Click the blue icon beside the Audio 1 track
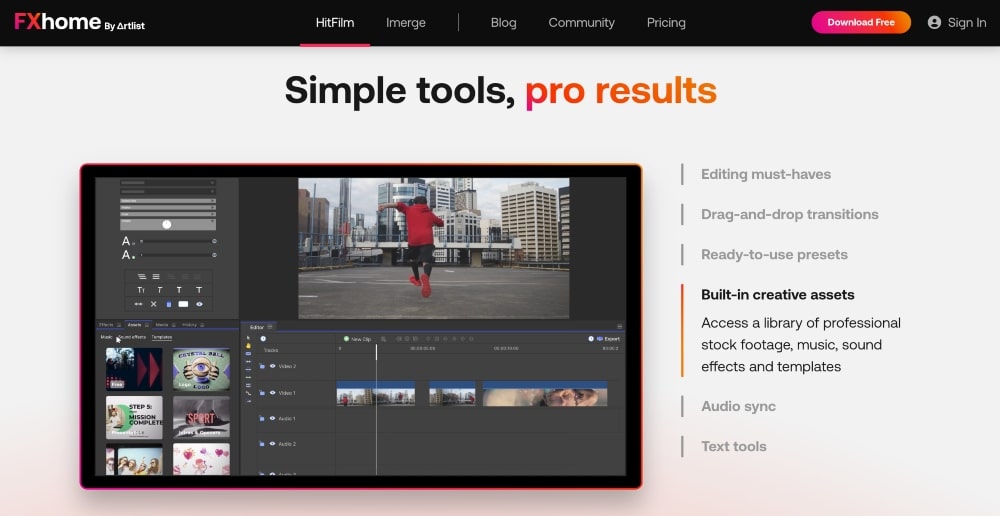The width and height of the screenshot is (1000, 516). pyautogui.click(x=262, y=418)
